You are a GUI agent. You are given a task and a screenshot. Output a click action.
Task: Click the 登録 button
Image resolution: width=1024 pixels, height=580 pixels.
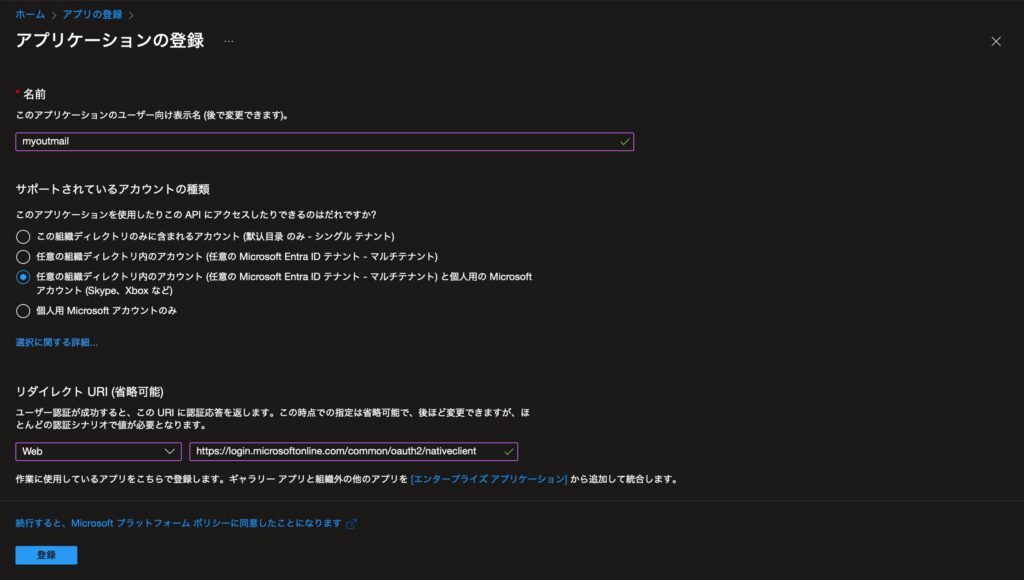click(x=46, y=555)
